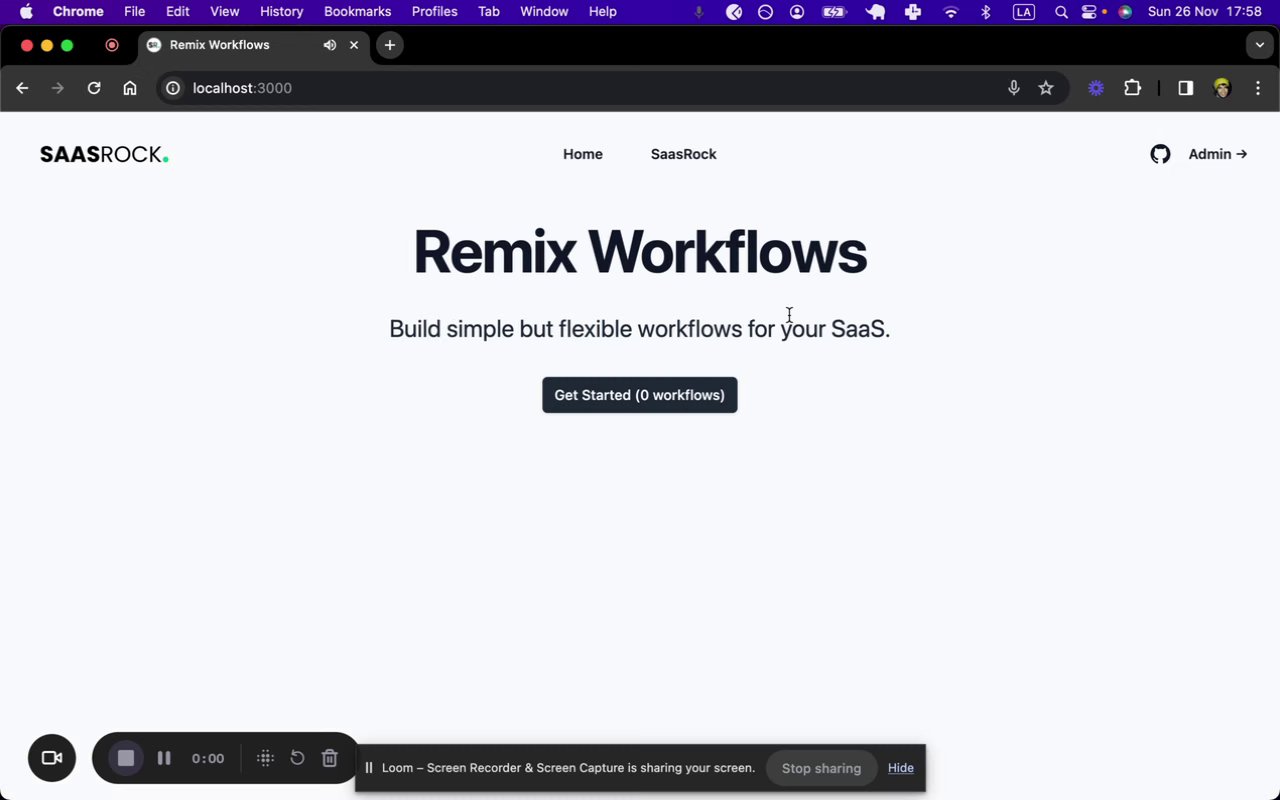Stop the Loom recording

click(x=126, y=758)
